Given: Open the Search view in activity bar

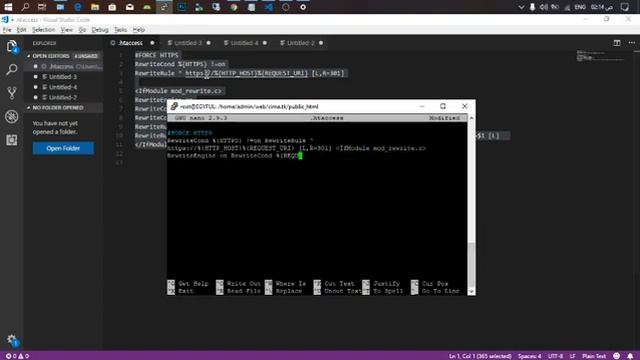Looking at the screenshot, I should pos(12,70).
